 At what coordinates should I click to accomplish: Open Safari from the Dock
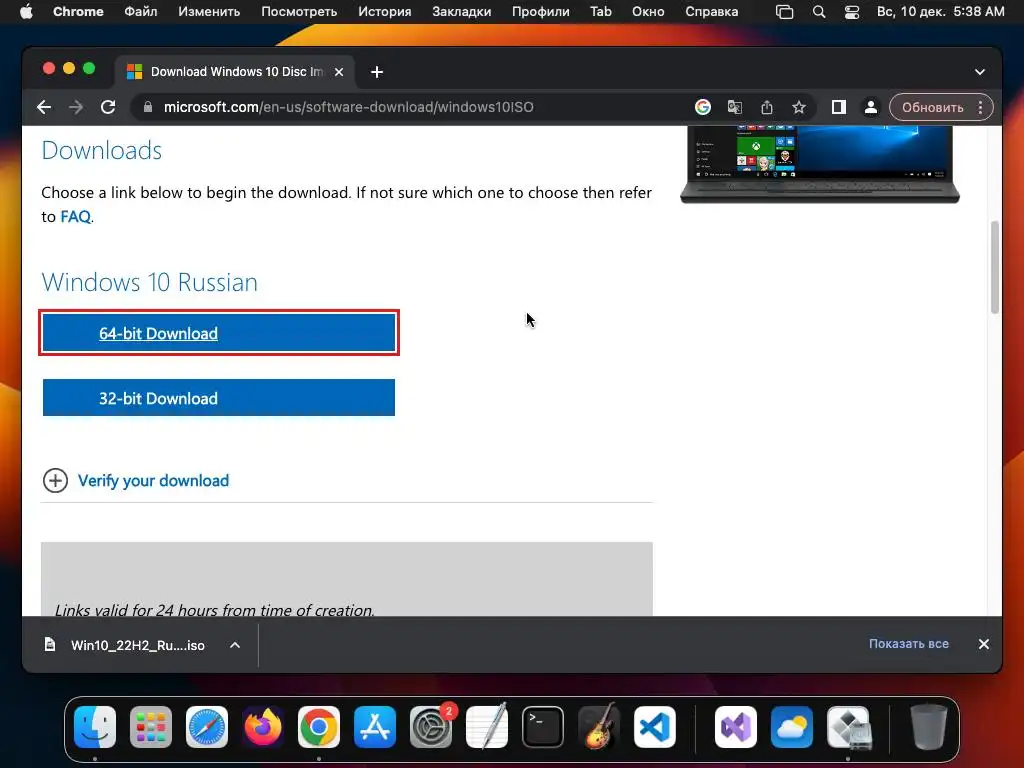coord(207,727)
